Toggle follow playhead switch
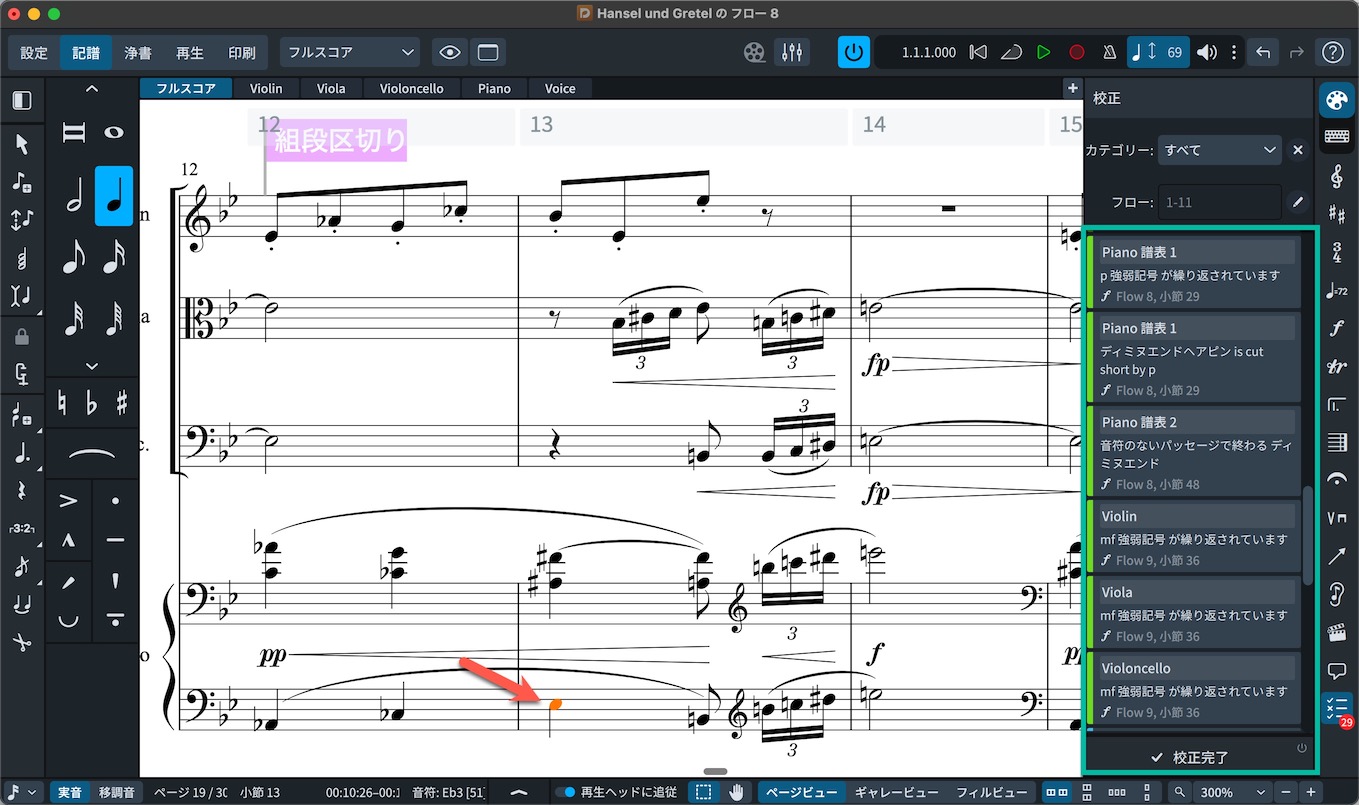The image size is (1359, 805). [567, 792]
